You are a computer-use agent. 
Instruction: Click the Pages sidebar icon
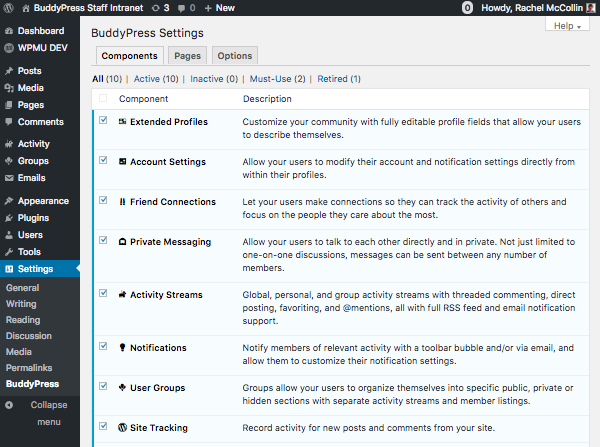[9, 105]
